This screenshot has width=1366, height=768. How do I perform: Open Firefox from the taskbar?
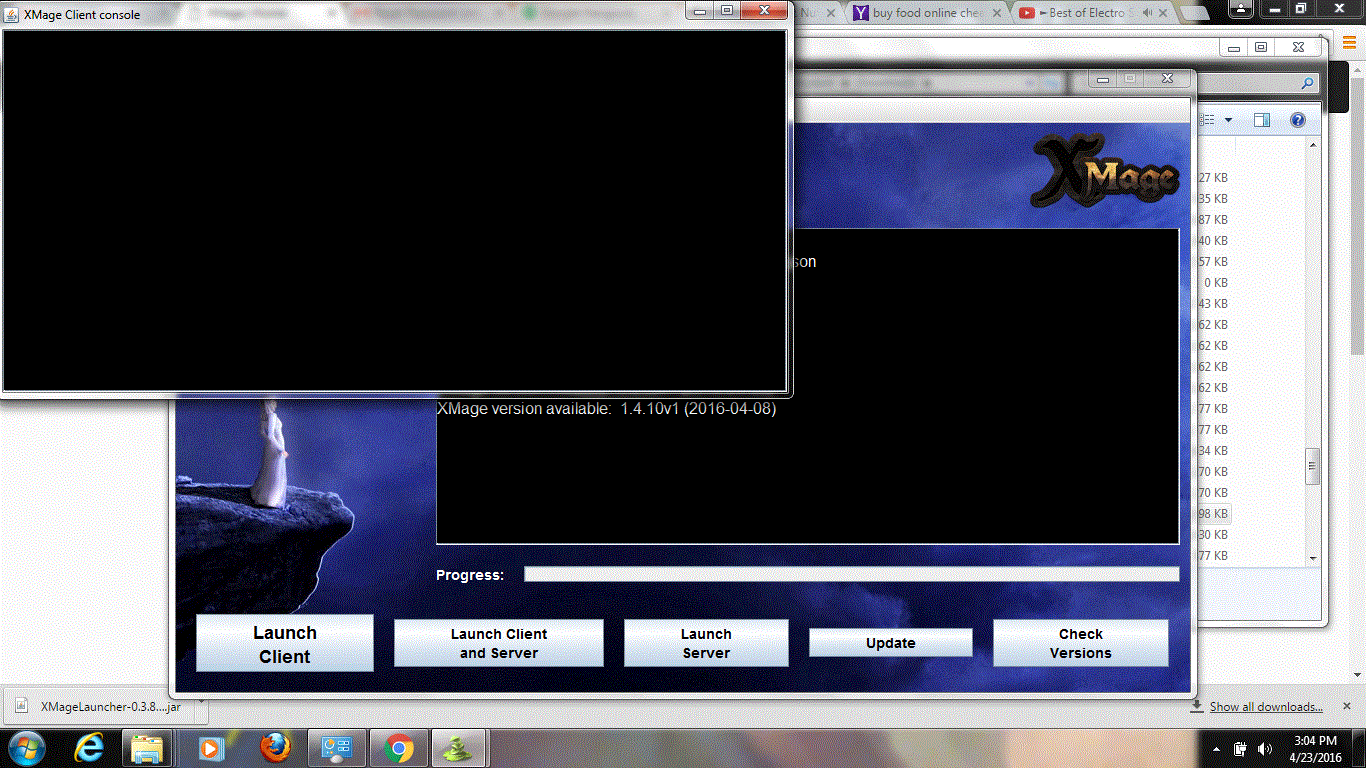(x=275, y=748)
